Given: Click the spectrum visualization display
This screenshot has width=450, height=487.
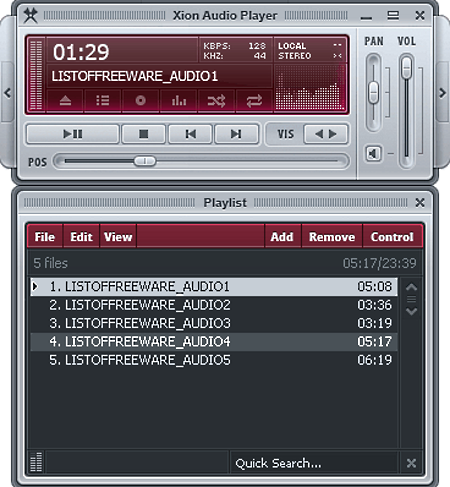Looking at the screenshot, I should click(x=309, y=88).
